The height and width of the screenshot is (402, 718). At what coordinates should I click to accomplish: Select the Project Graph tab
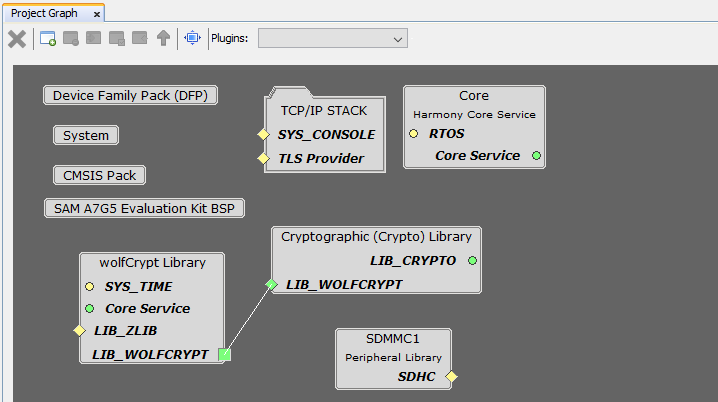(44, 13)
